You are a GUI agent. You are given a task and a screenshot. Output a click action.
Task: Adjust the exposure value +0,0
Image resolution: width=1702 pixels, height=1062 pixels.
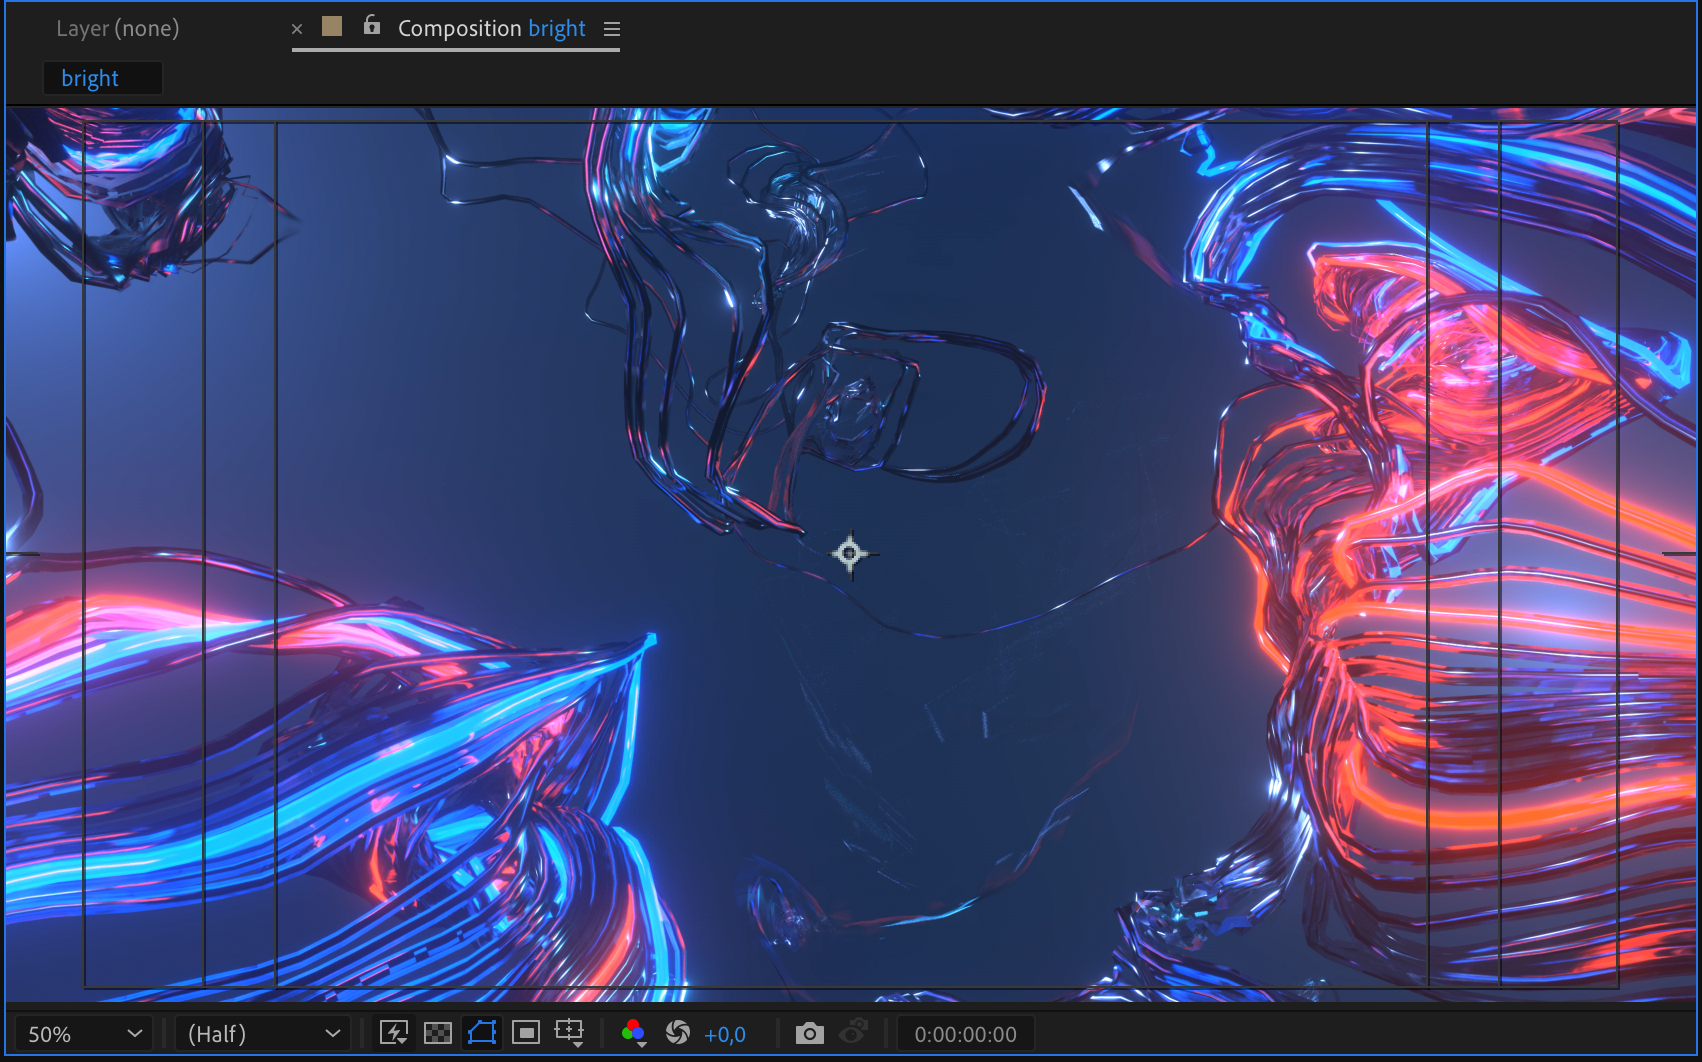click(725, 1035)
